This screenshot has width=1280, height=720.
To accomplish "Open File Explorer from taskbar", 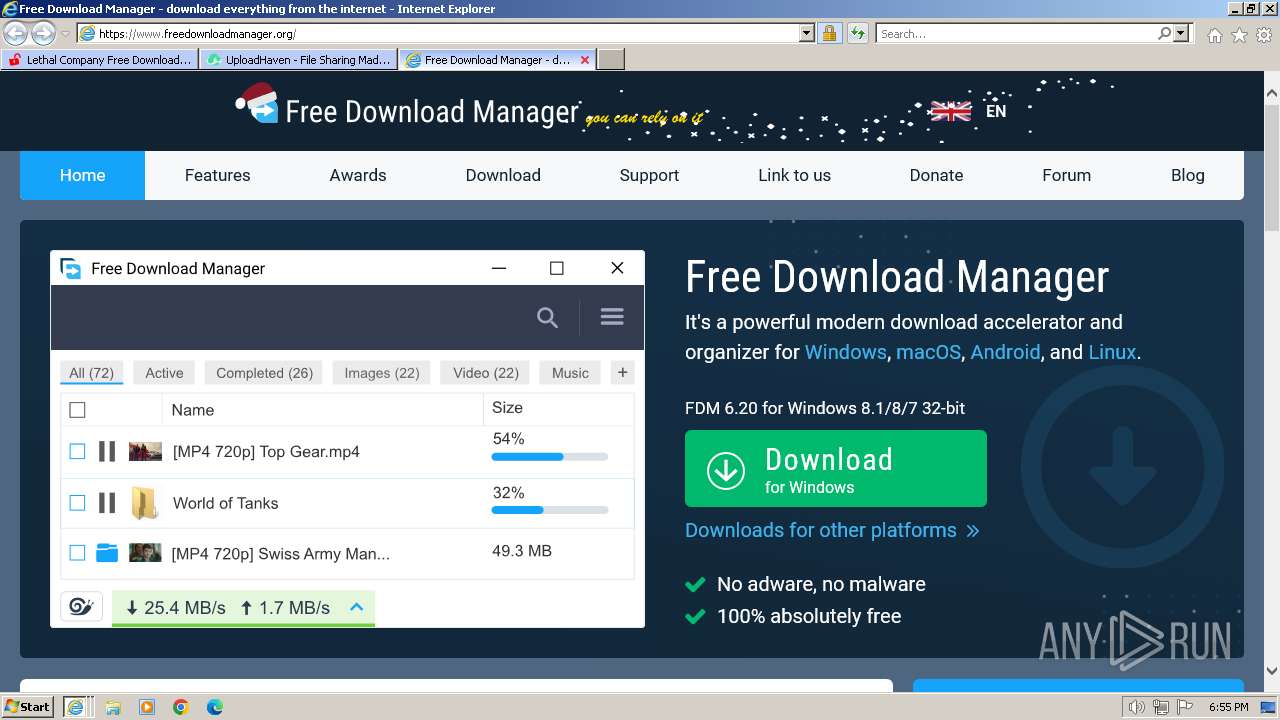I will (x=113, y=707).
